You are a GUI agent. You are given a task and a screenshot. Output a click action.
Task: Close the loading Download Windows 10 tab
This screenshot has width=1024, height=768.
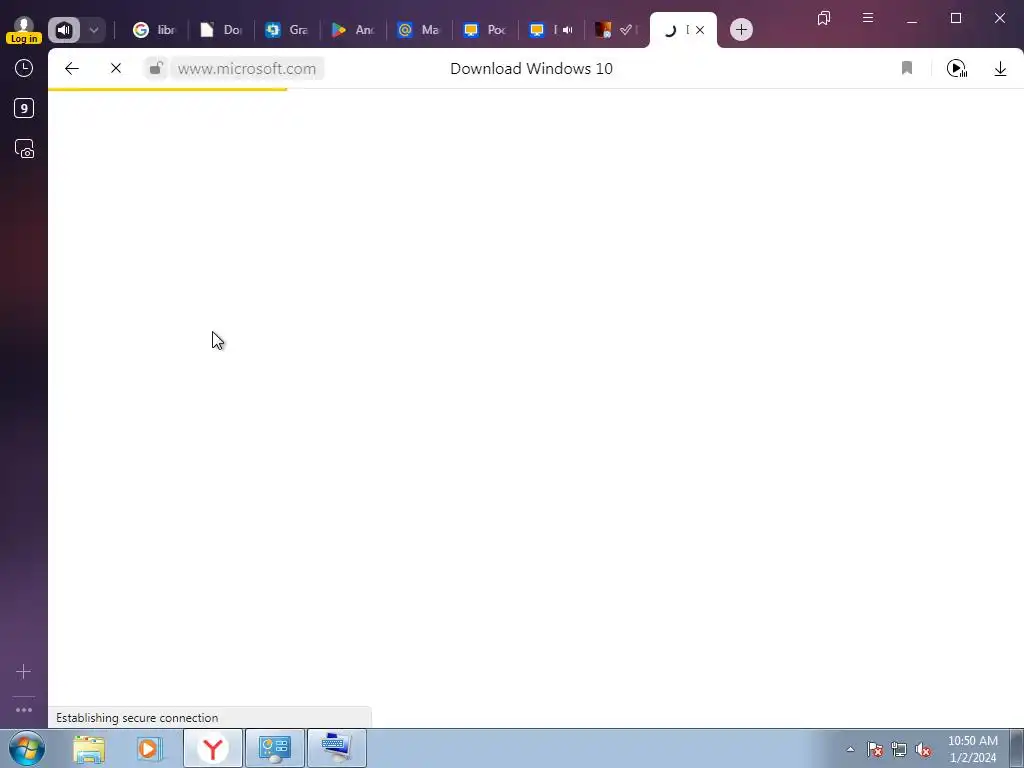[x=700, y=30]
